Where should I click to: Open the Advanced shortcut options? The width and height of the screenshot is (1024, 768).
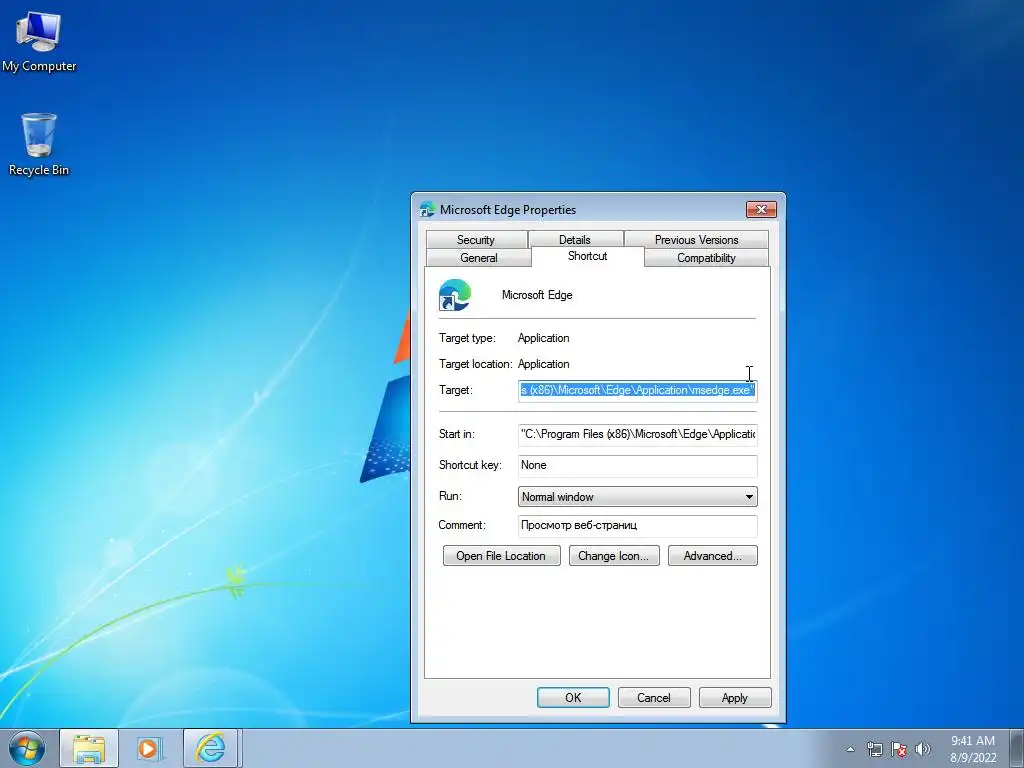[712, 556]
